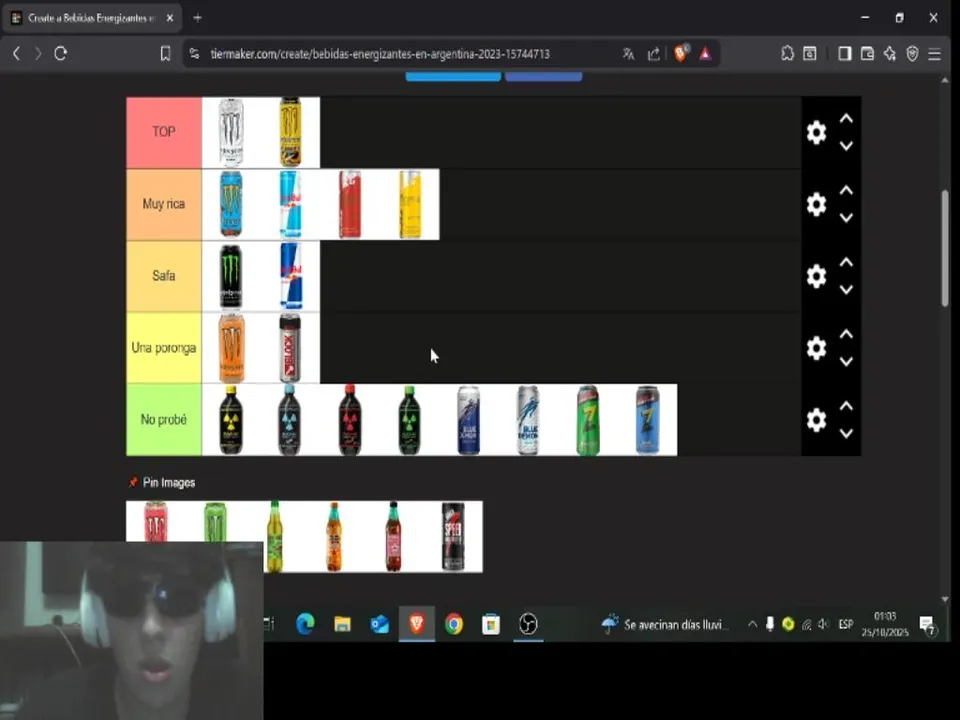Click the Una poronga tier label

(163, 348)
